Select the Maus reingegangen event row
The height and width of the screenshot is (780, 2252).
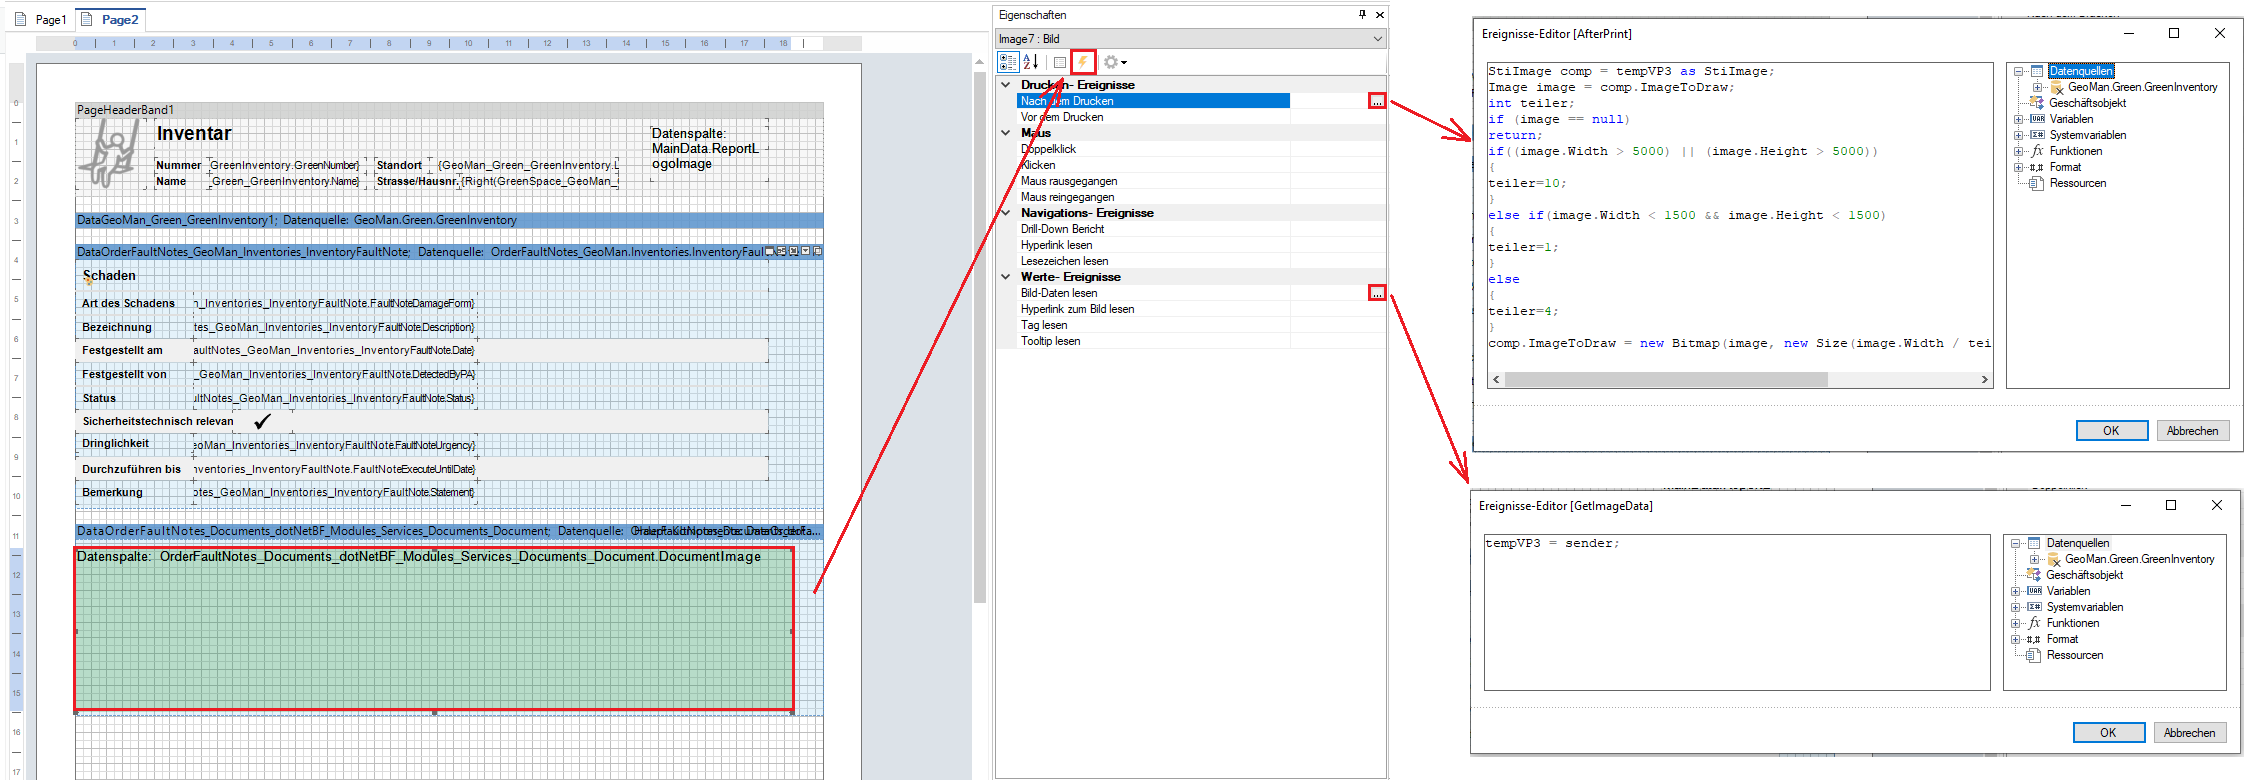pyautogui.click(x=1201, y=197)
